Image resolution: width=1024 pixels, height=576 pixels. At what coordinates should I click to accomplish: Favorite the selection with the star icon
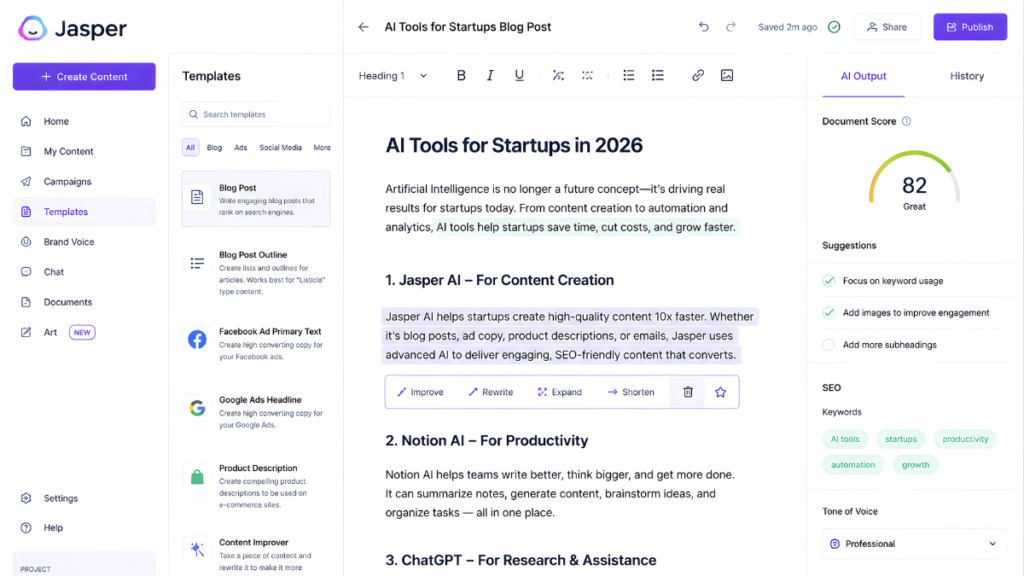[x=720, y=392]
